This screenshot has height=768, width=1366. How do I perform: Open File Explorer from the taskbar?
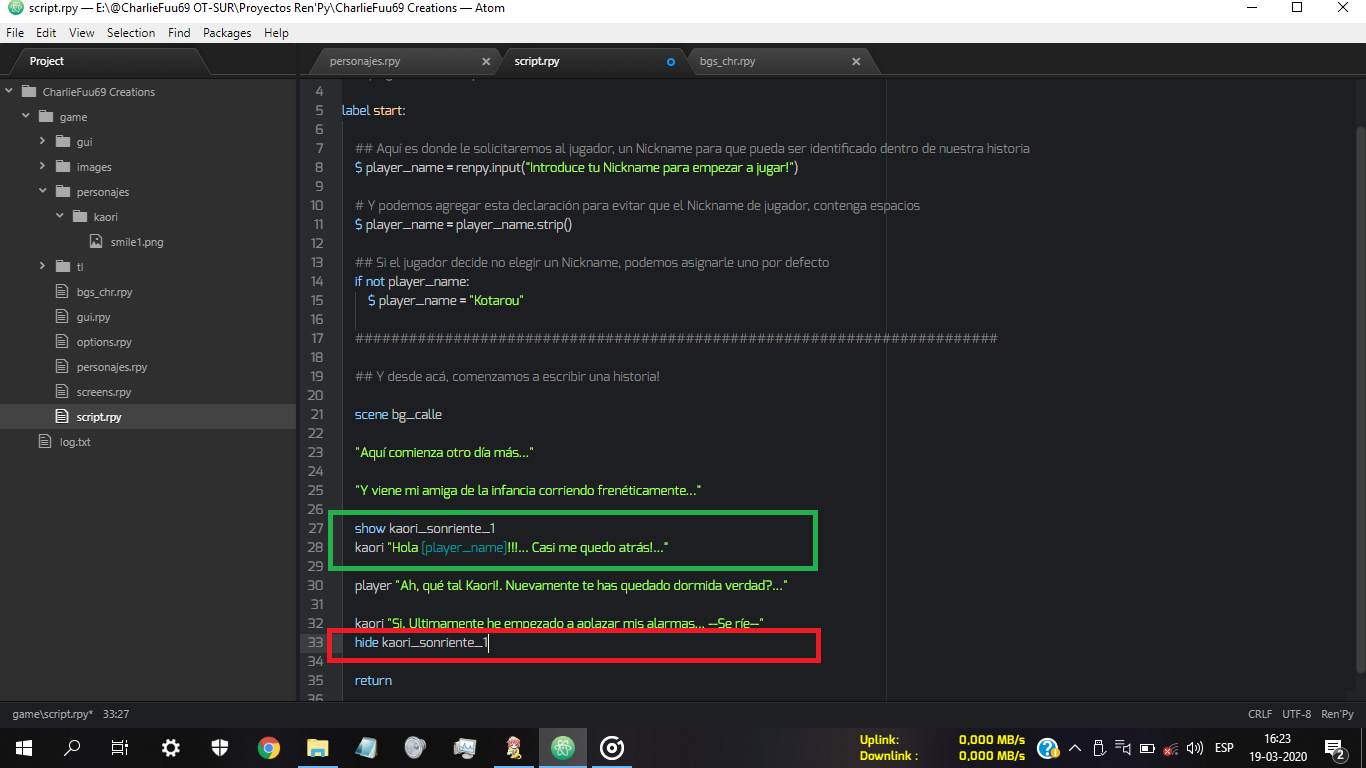pos(317,747)
